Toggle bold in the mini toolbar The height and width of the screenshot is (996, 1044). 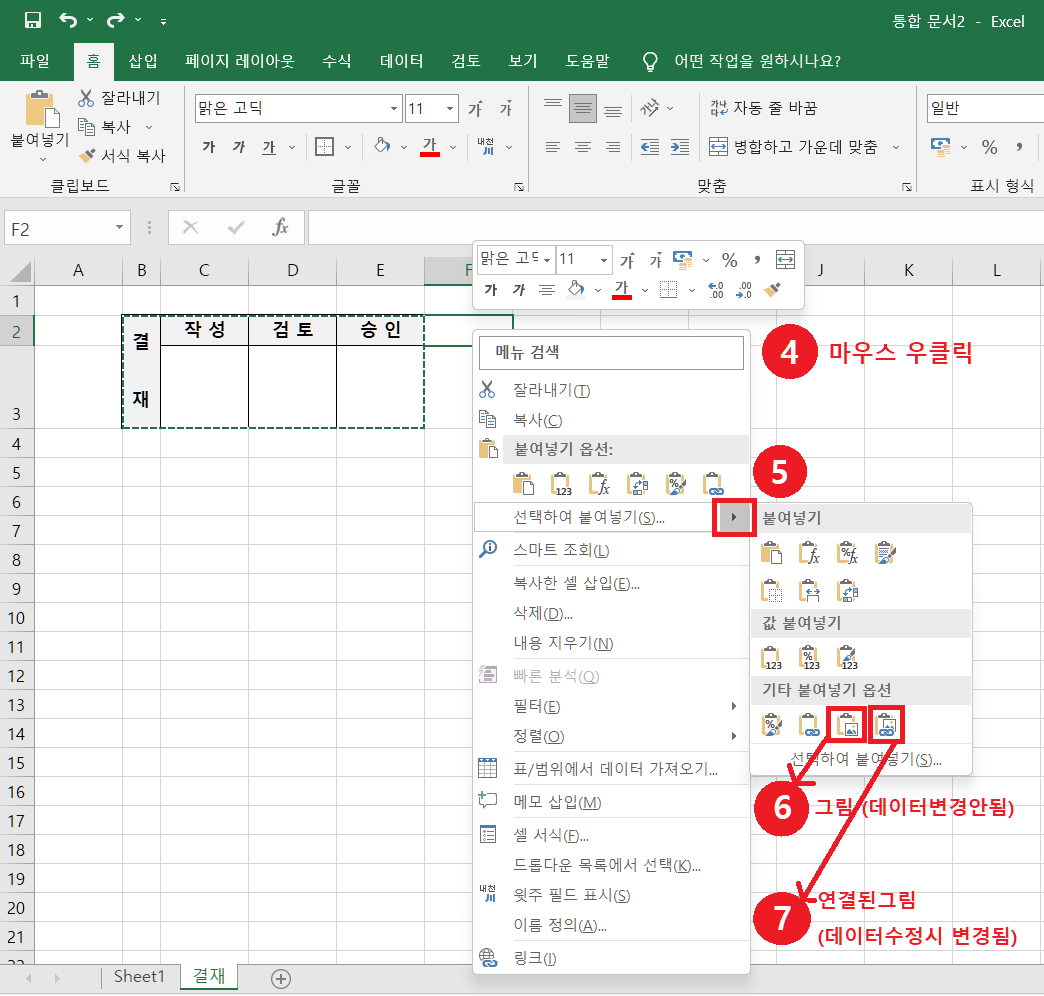[x=491, y=290]
